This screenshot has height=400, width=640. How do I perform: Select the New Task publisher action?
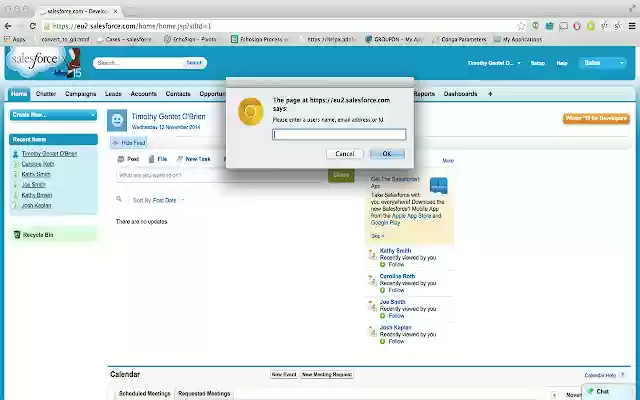click(x=193, y=159)
